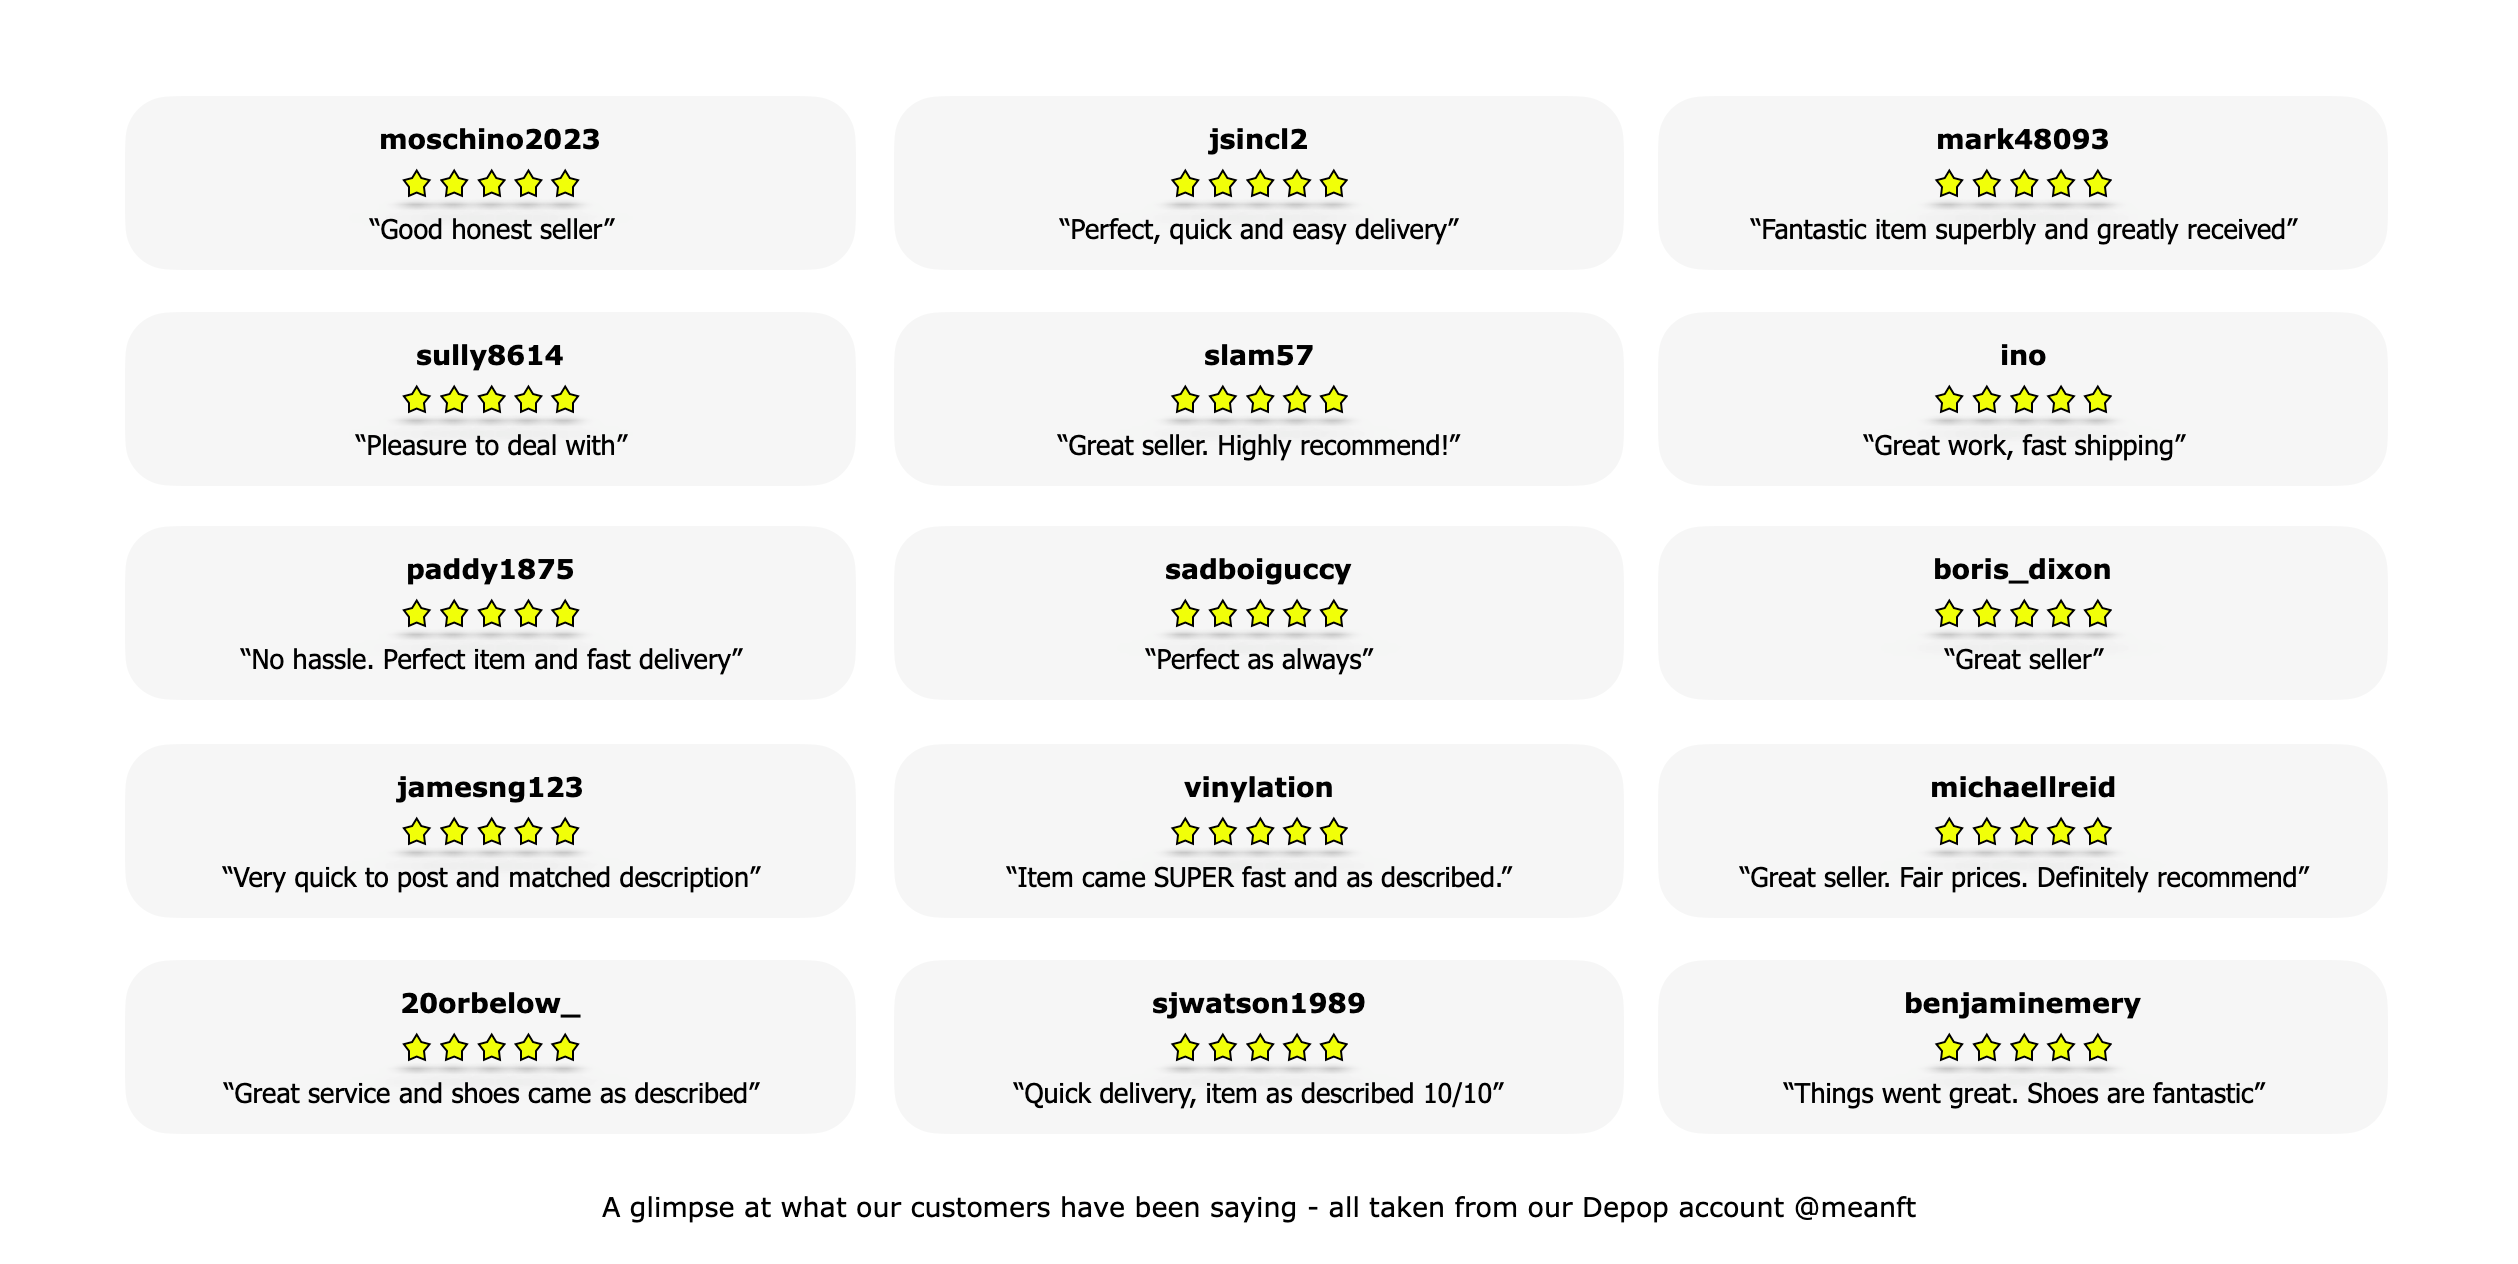Select the stars below benjaminemery
Screen dimensions: 2518x1264
(2023, 1048)
